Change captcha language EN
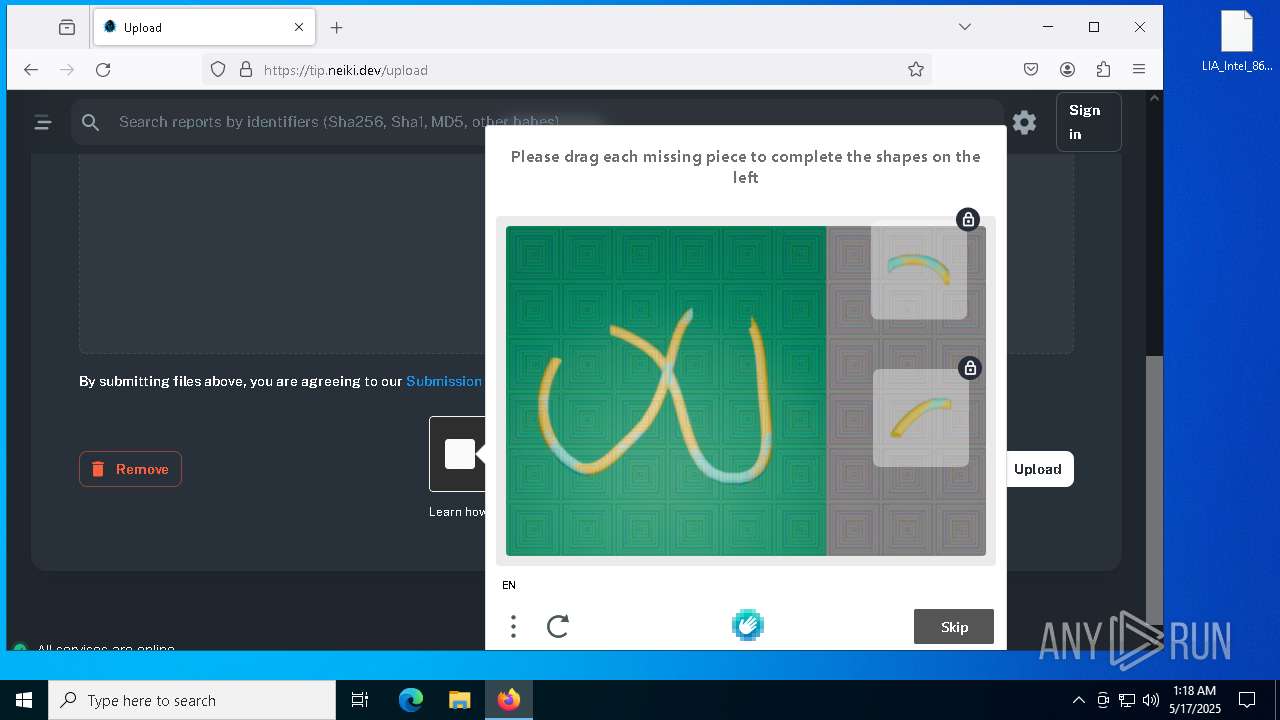This screenshot has width=1280, height=720. click(509, 585)
